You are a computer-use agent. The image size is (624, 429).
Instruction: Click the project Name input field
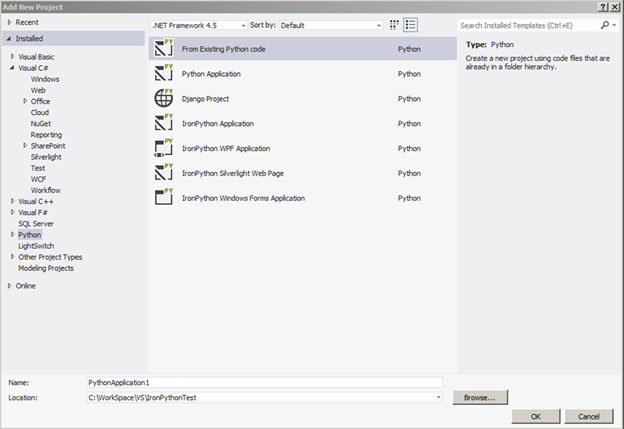(x=265, y=382)
